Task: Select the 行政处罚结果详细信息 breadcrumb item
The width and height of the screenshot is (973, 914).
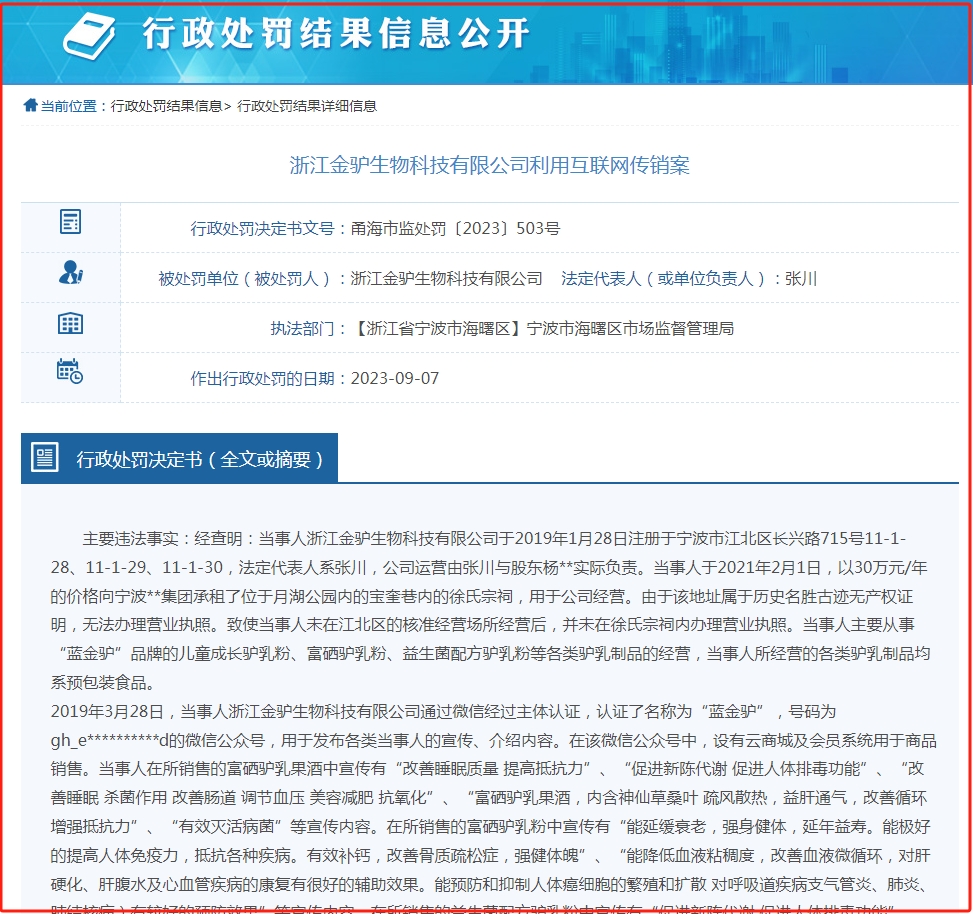Action: pyautogui.click(x=307, y=106)
